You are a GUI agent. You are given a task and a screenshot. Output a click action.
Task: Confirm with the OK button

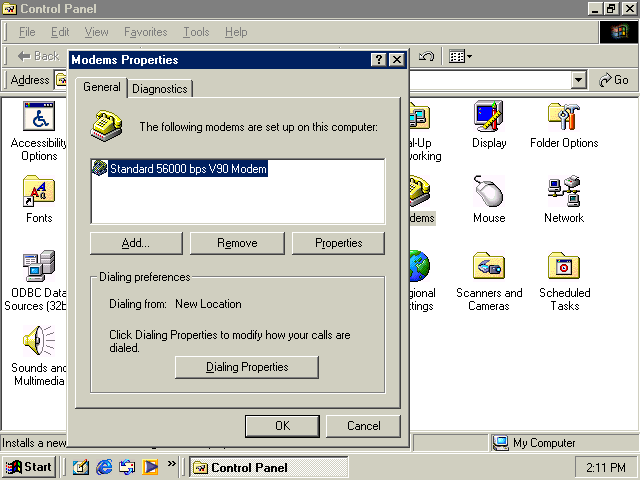[282, 426]
